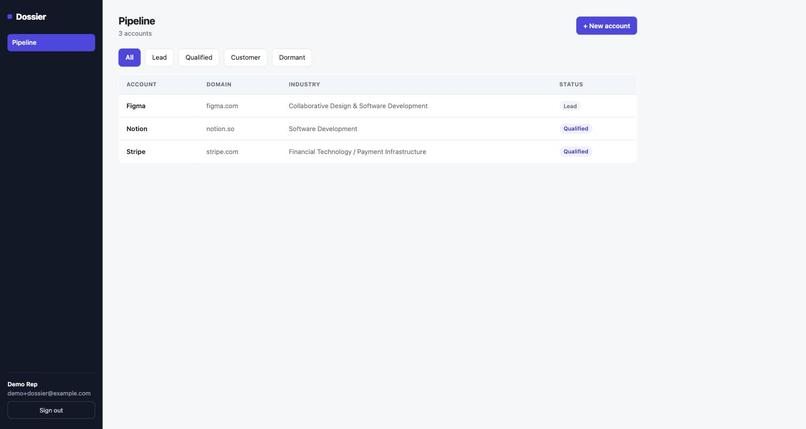This screenshot has height=429, width=806.
Task: Click the notion.so domain cell
Action: coord(220,129)
